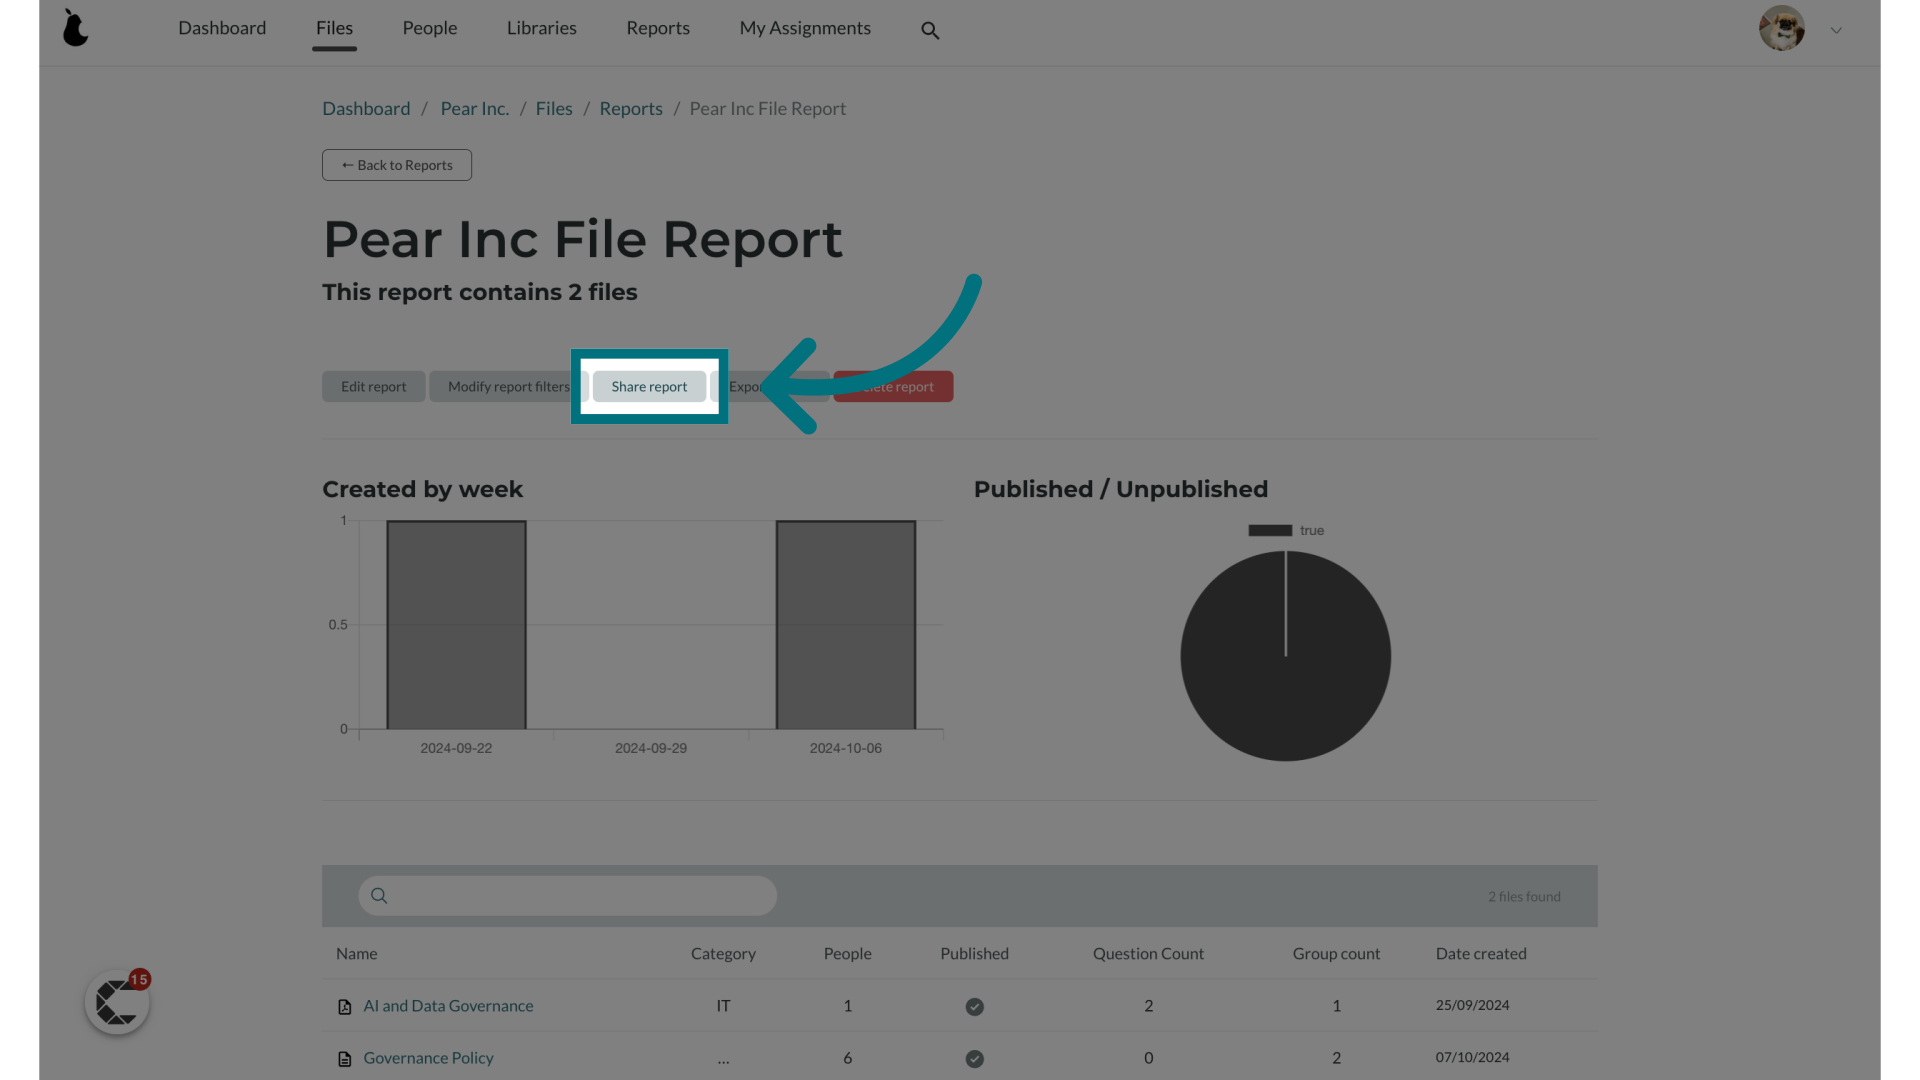The image size is (1920, 1080).
Task: Click the Delete report icon
Action: [893, 386]
